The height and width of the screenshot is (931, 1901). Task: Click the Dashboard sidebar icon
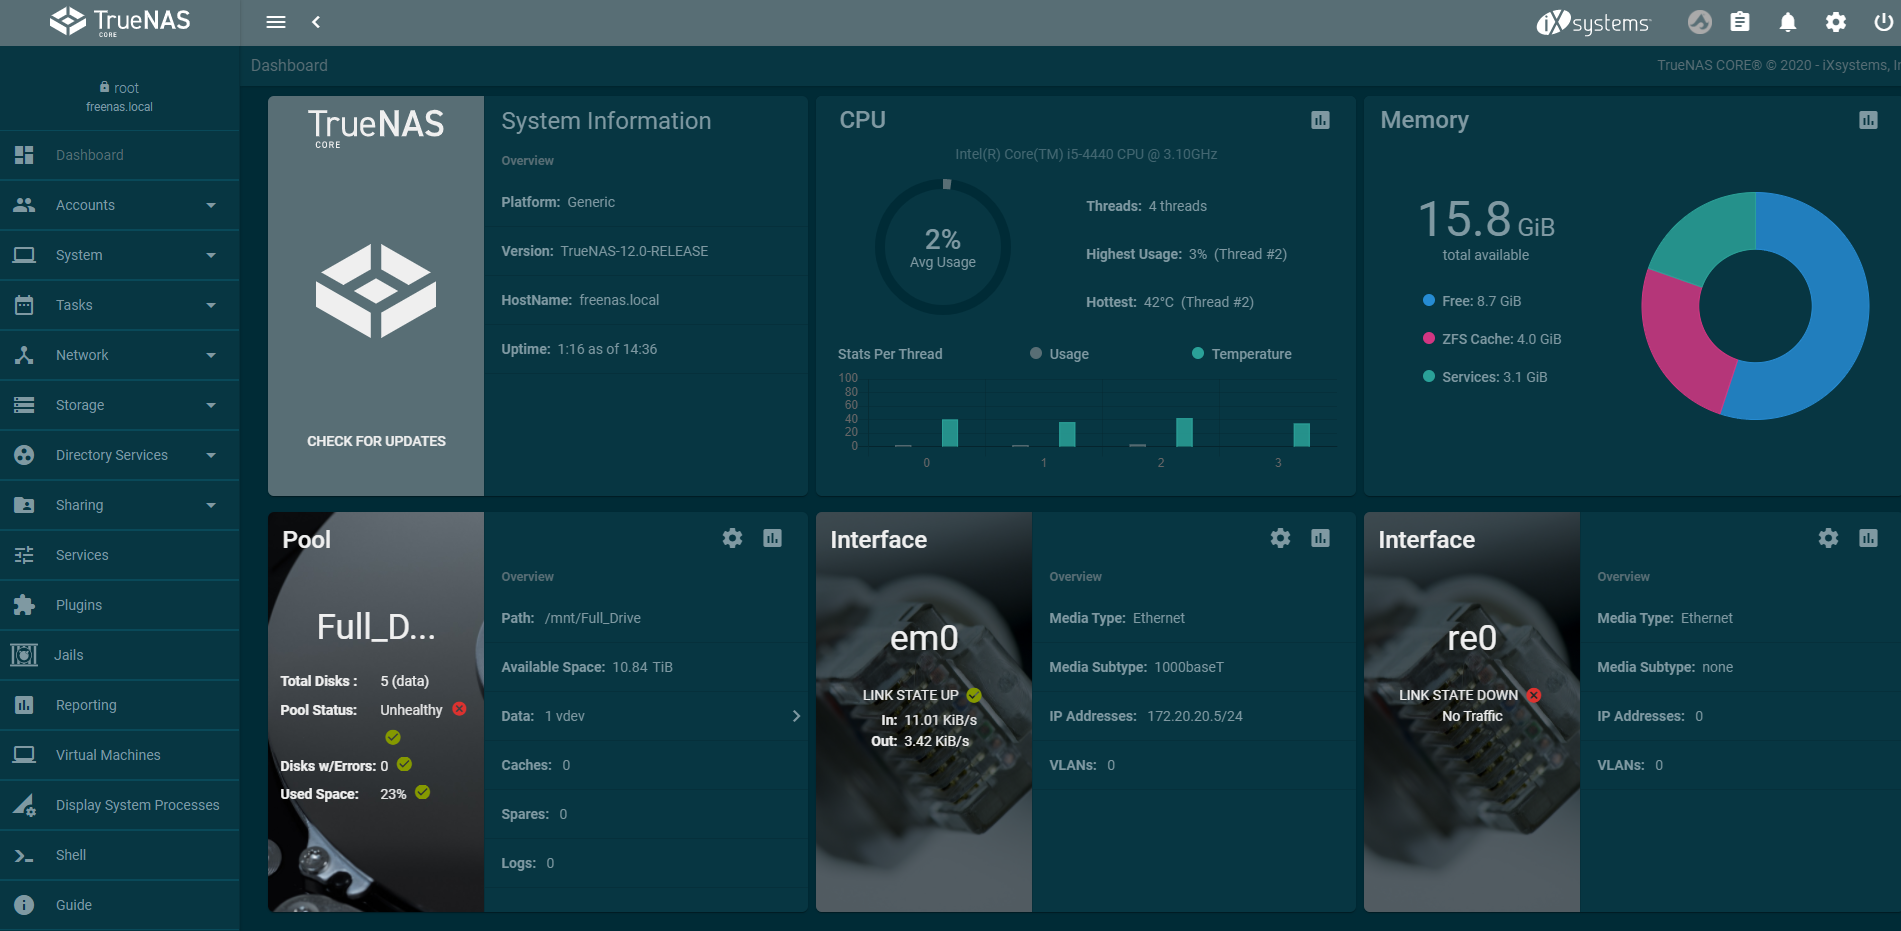24,155
